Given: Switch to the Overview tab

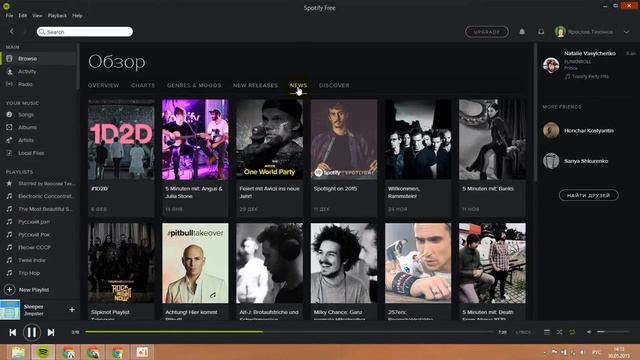Looking at the screenshot, I should tap(103, 85).
